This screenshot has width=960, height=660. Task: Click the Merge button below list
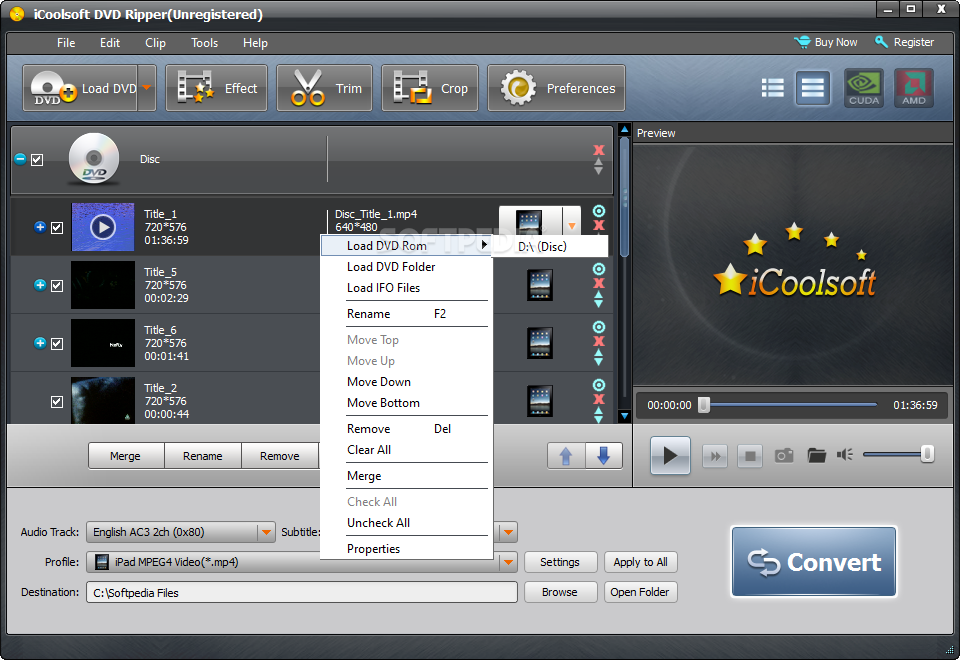[x=126, y=456]
